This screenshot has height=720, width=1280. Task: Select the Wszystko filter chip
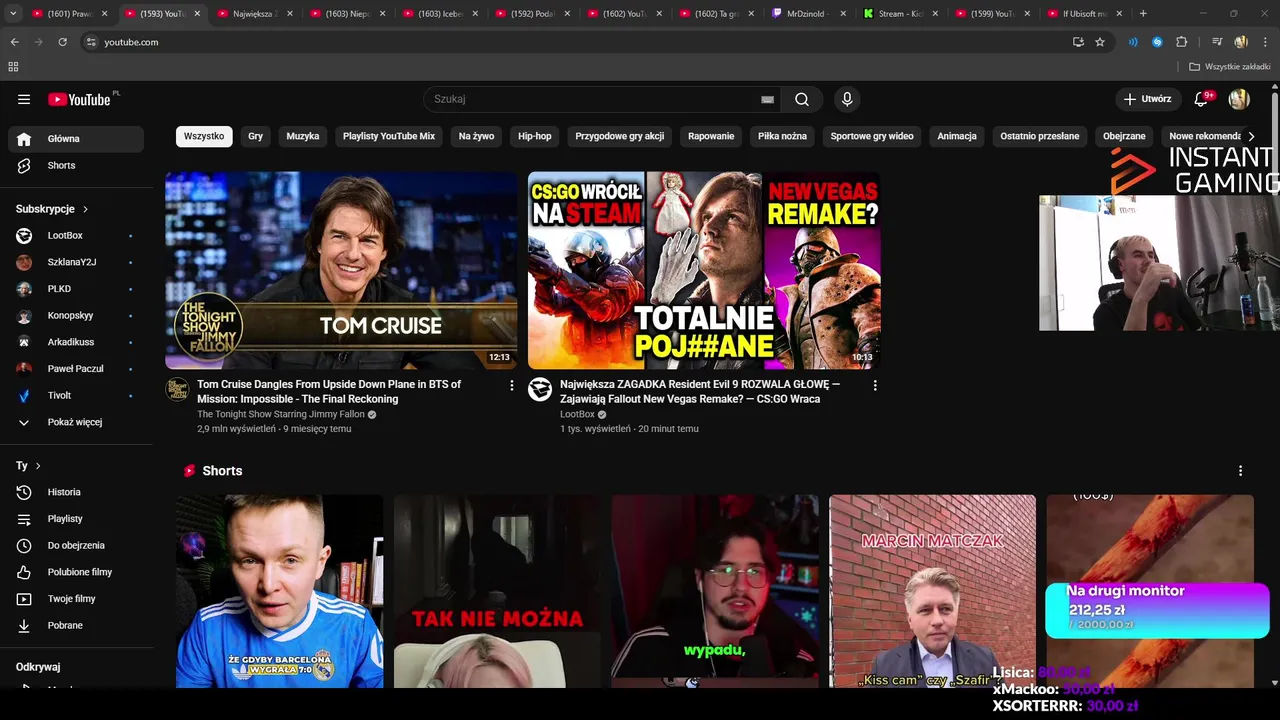tap(204, 136)
